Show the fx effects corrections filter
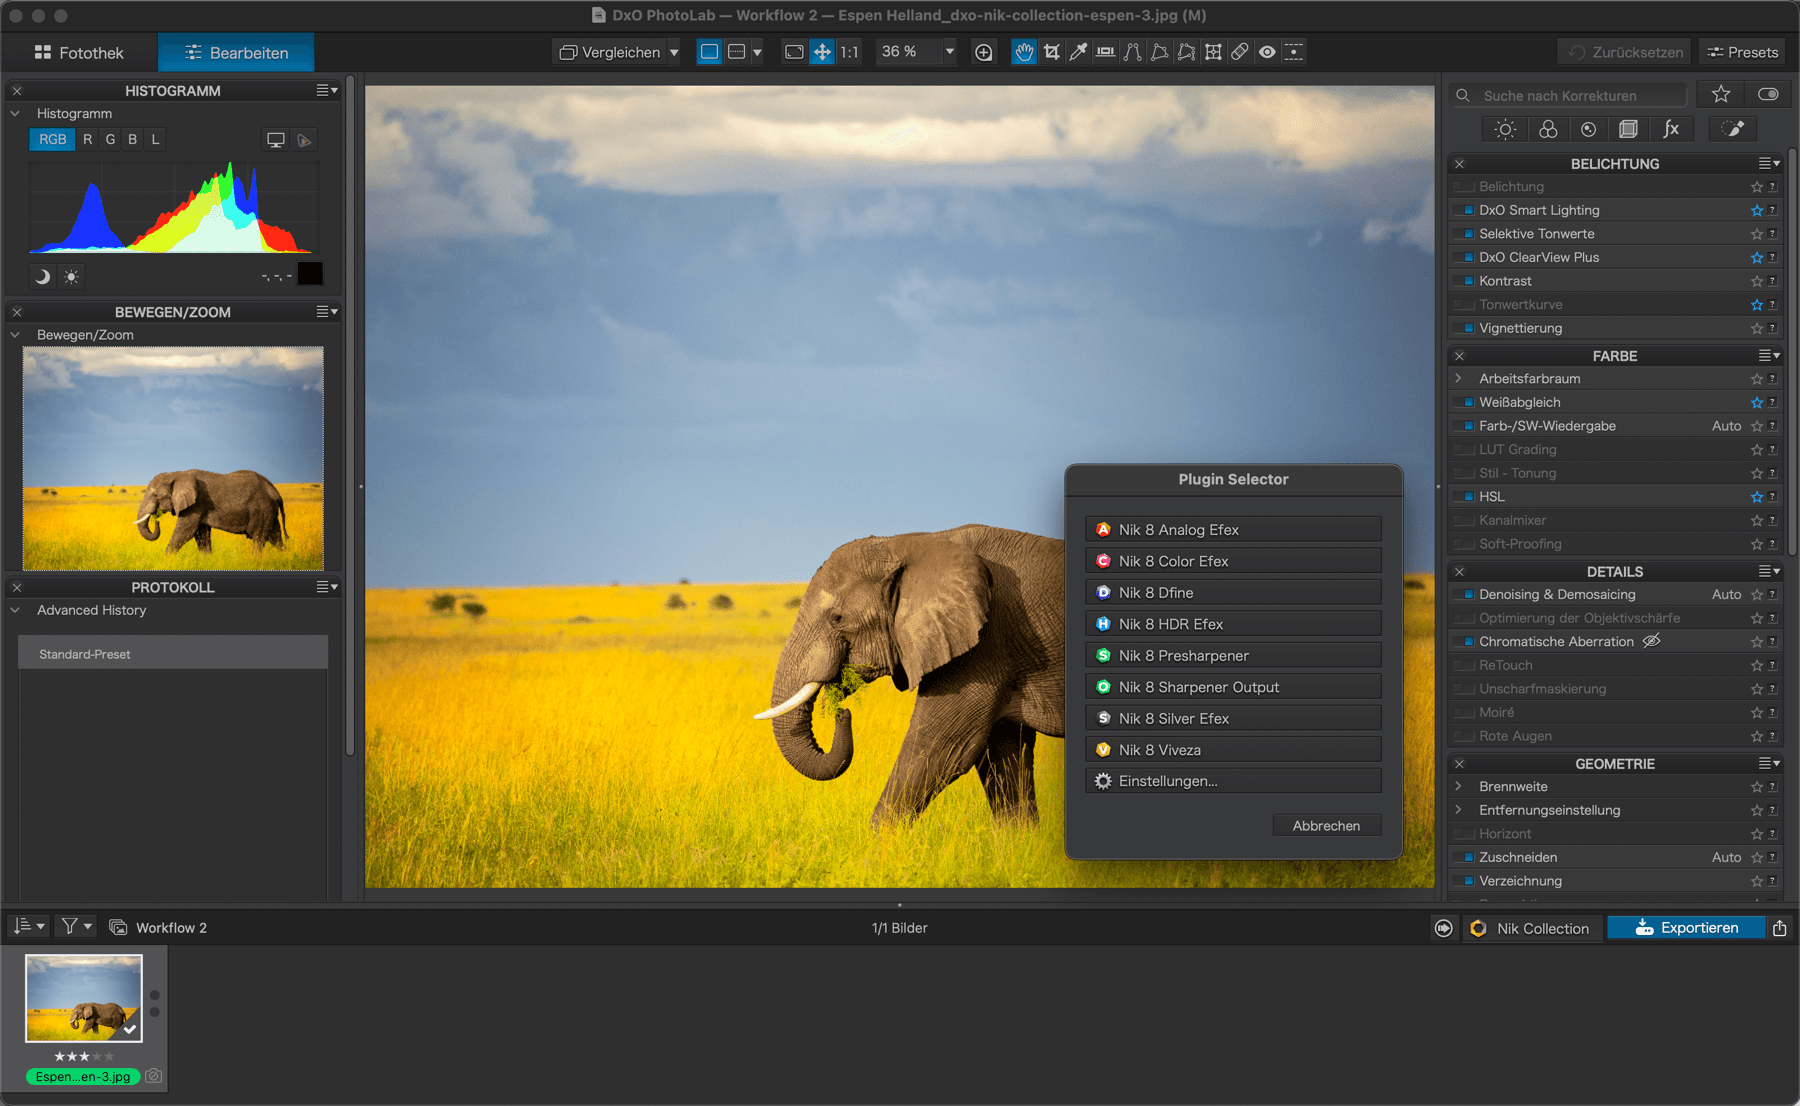The width and height of the screenshot is (1800, 1106). 1671,129
